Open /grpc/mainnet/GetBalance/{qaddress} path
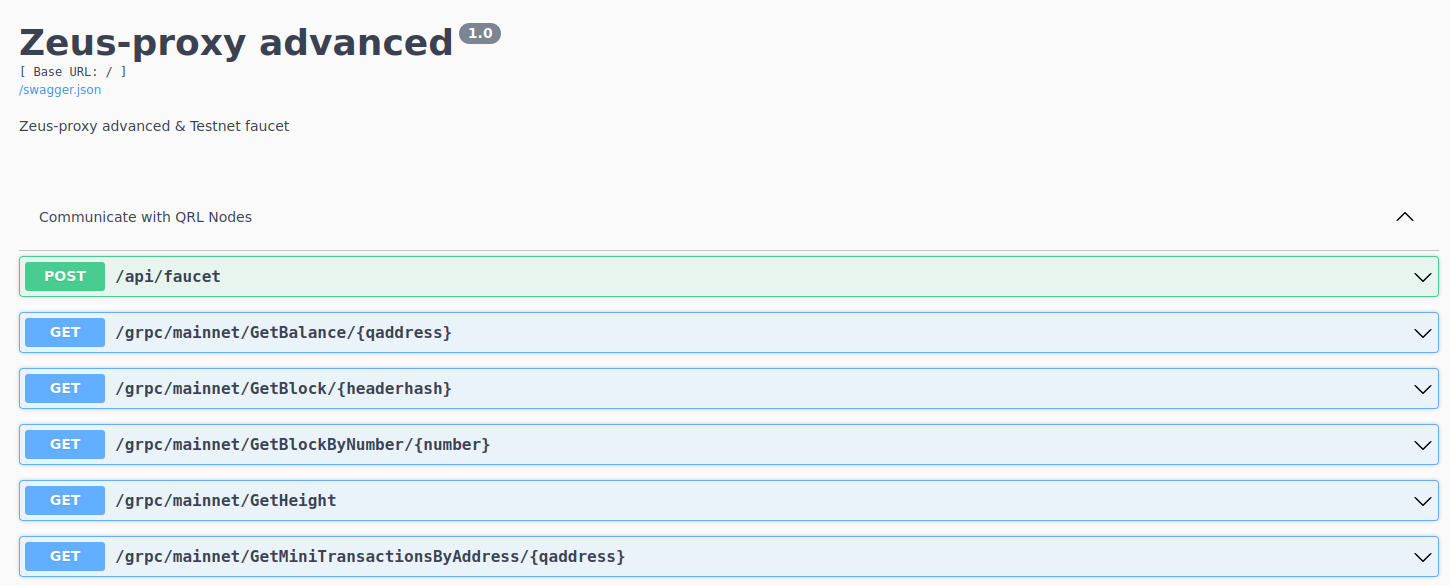 tap(283, 332)
